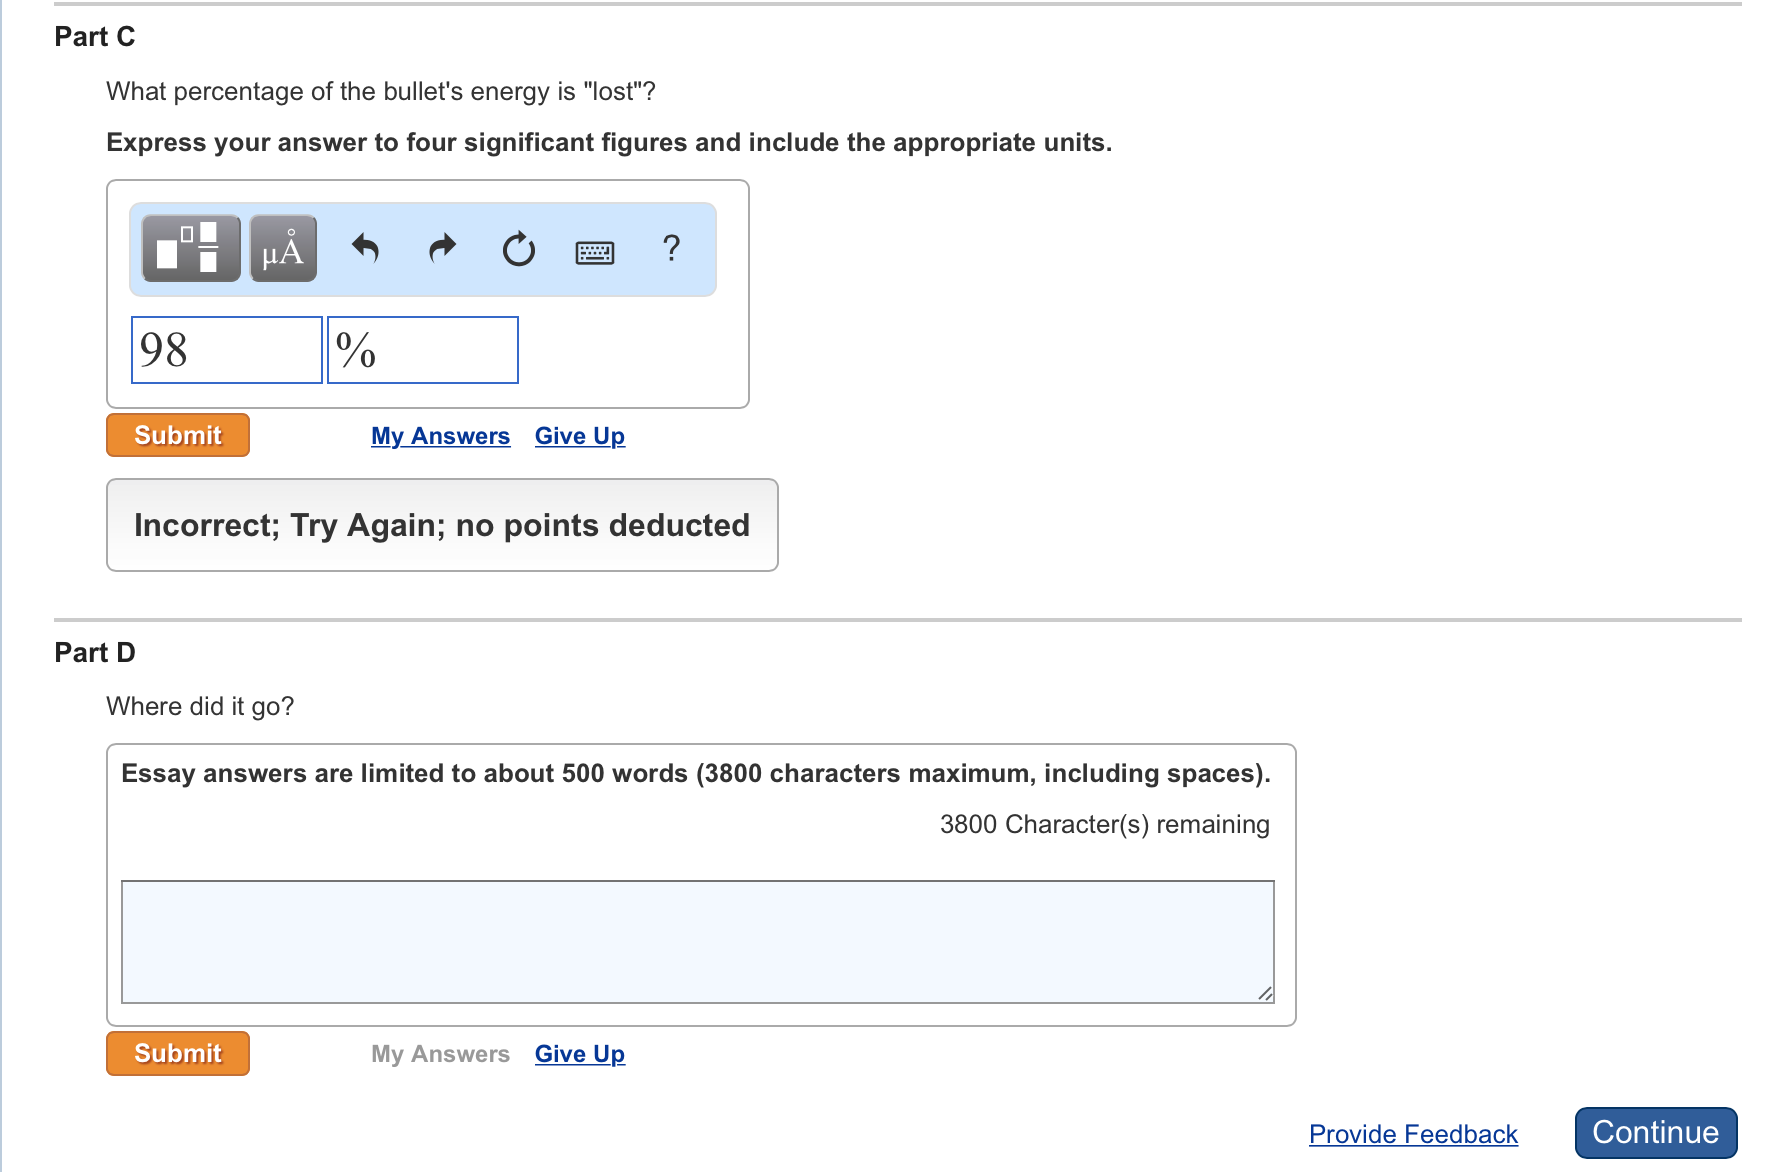
Task: Open the templates fraction tool icon
Action: click(x=191, y=248)
